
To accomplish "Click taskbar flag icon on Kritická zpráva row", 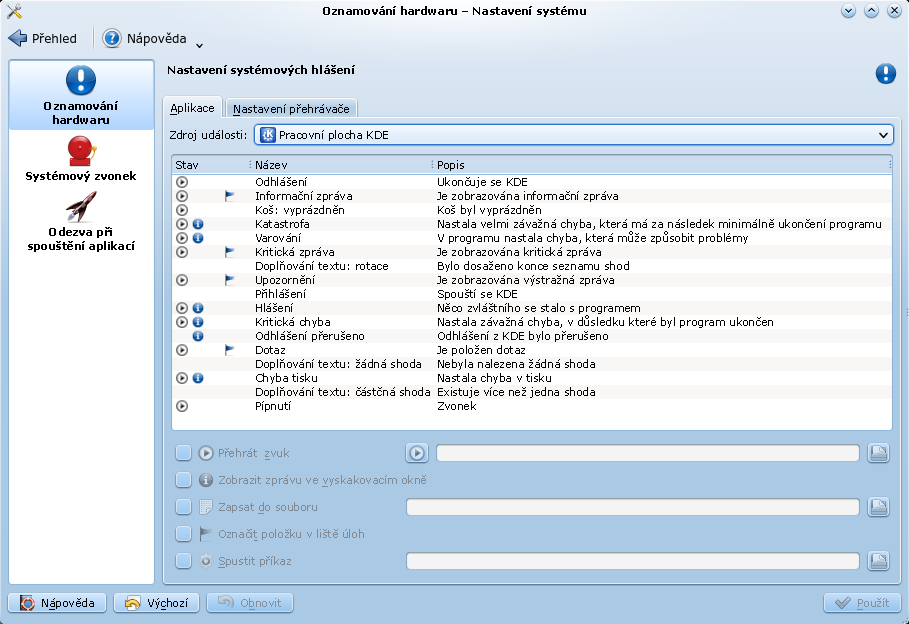I will coord(230,252).
